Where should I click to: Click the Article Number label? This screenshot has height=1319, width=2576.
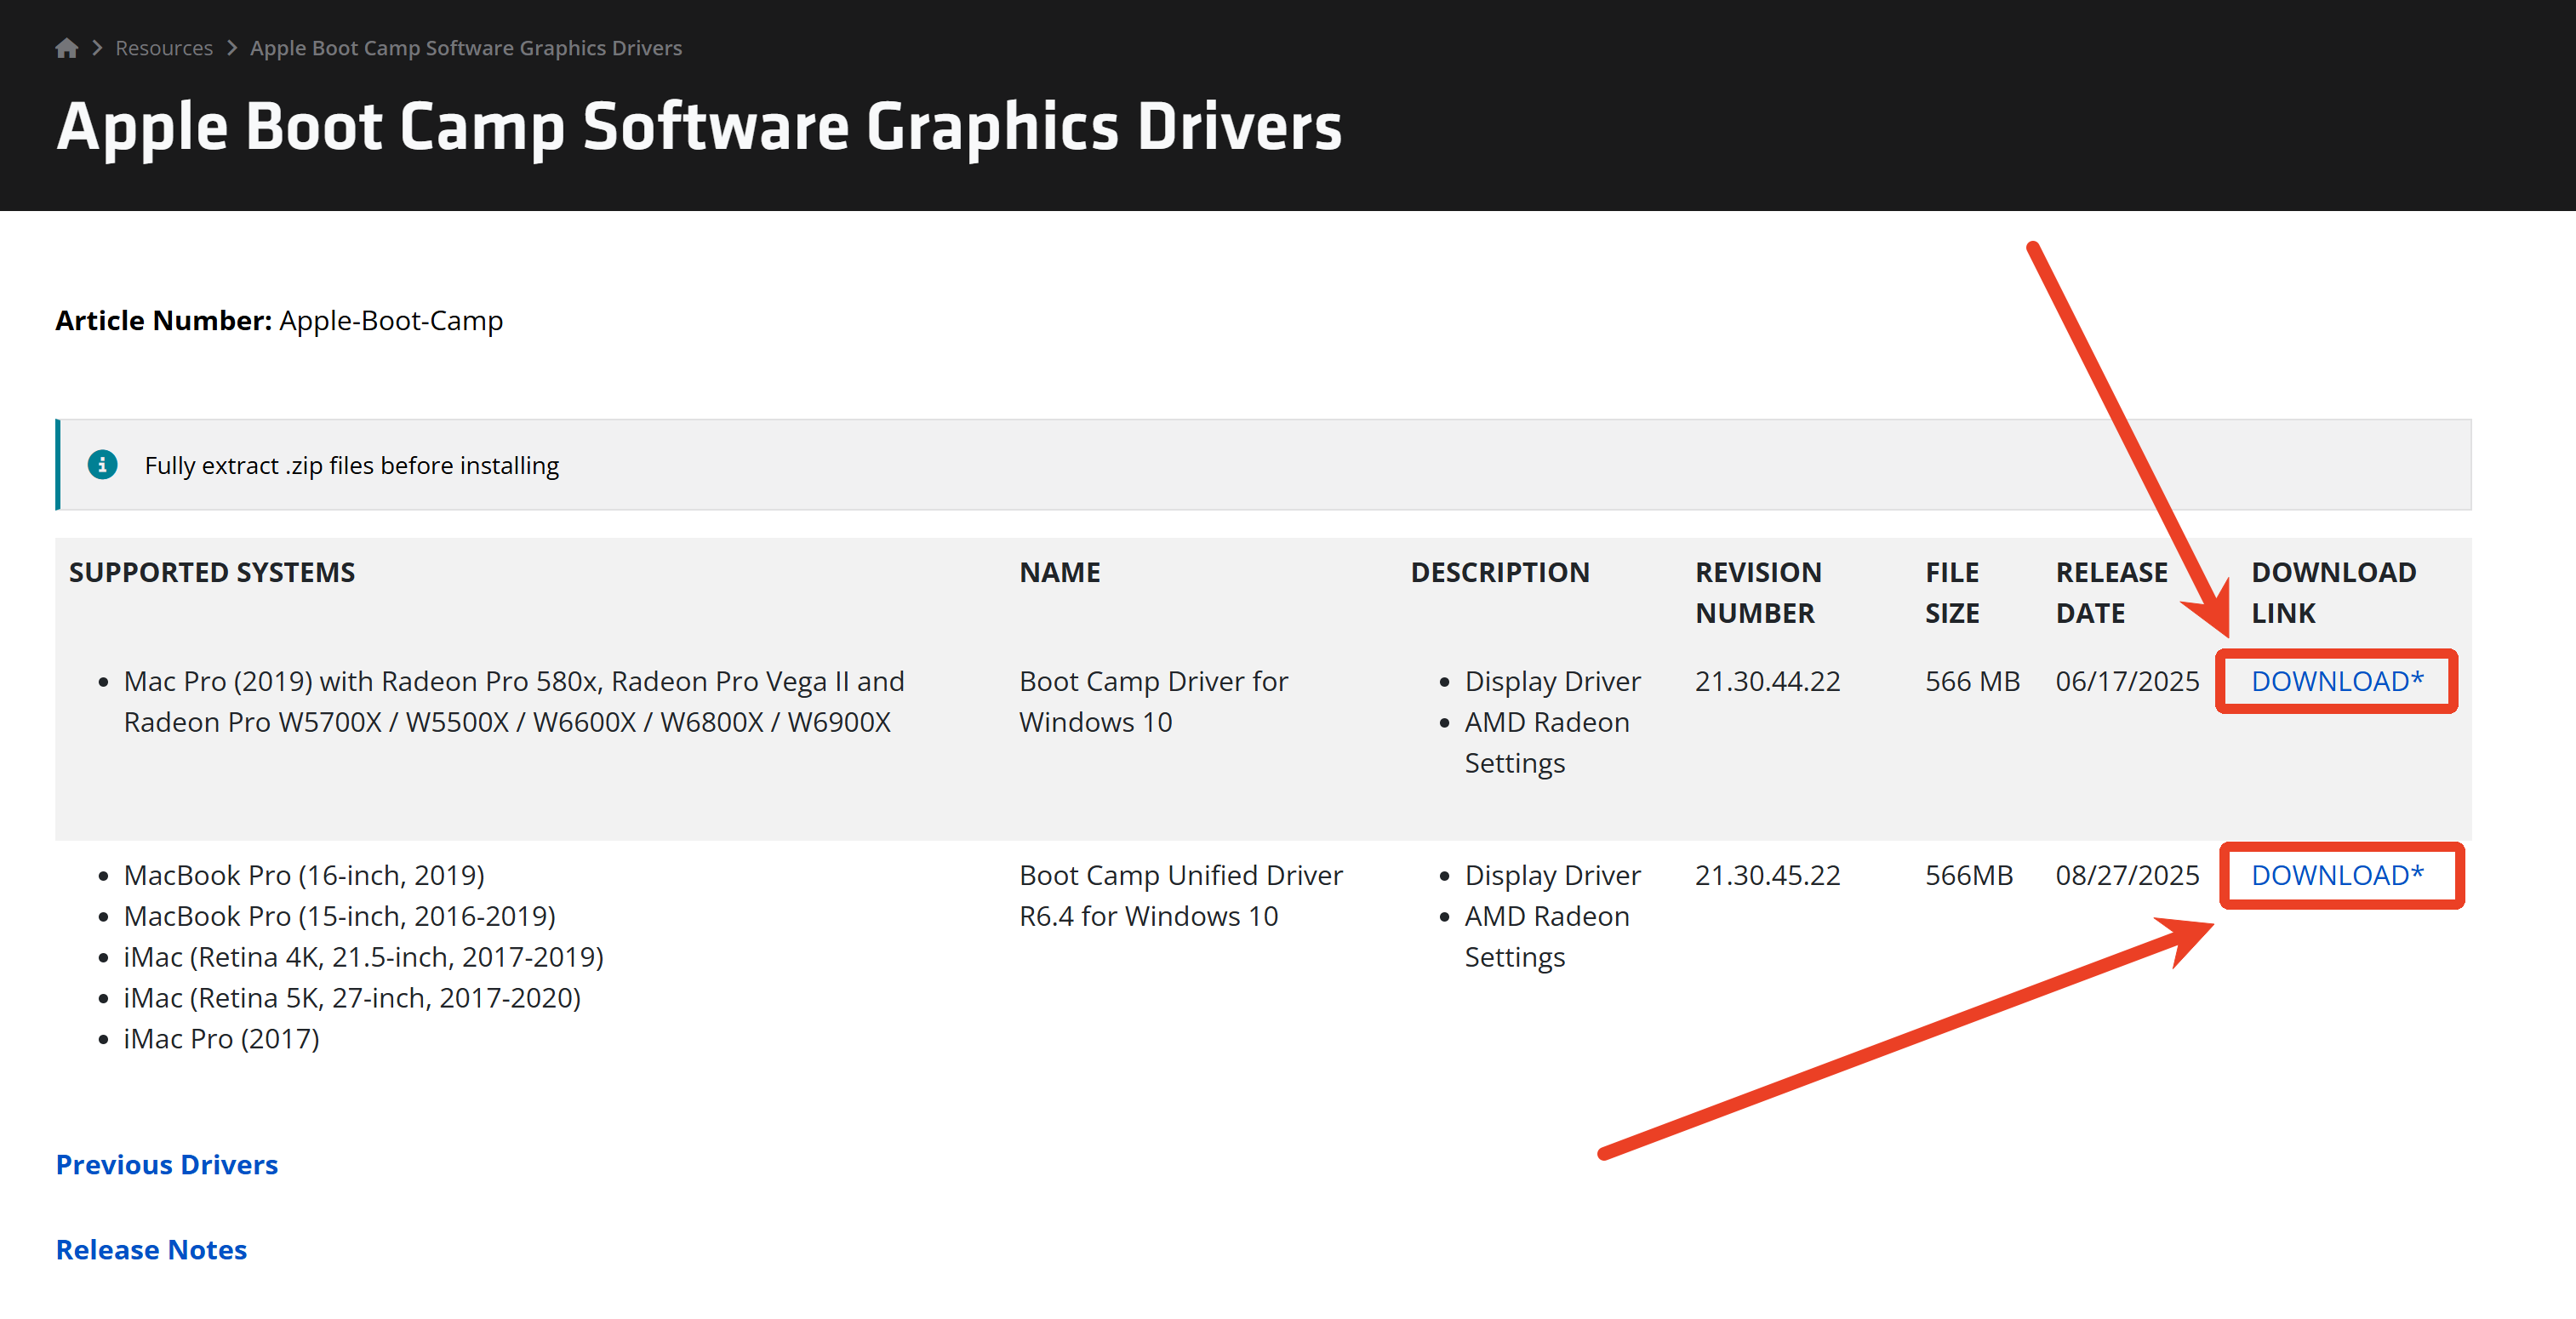(x=163, y=320)
